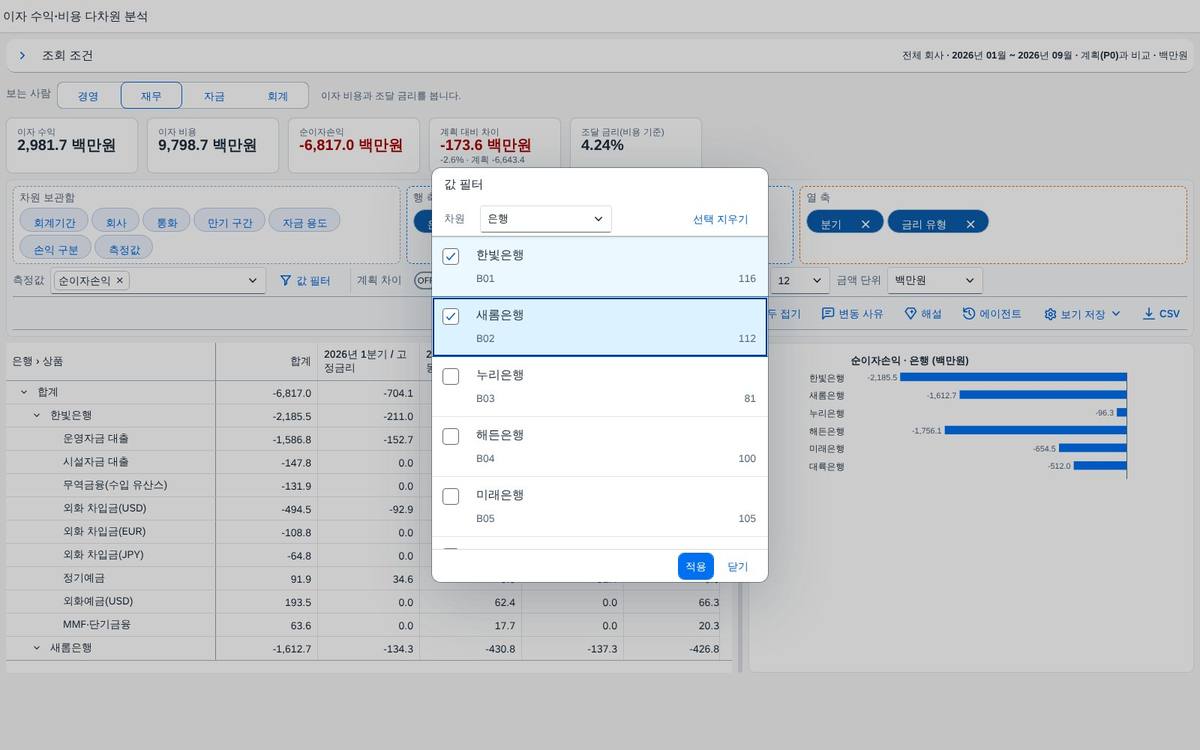Uncheck the 새롬은행 checkbox
Image resolution: width=1200 pixels, height=750 pixels.
[451, 317]
